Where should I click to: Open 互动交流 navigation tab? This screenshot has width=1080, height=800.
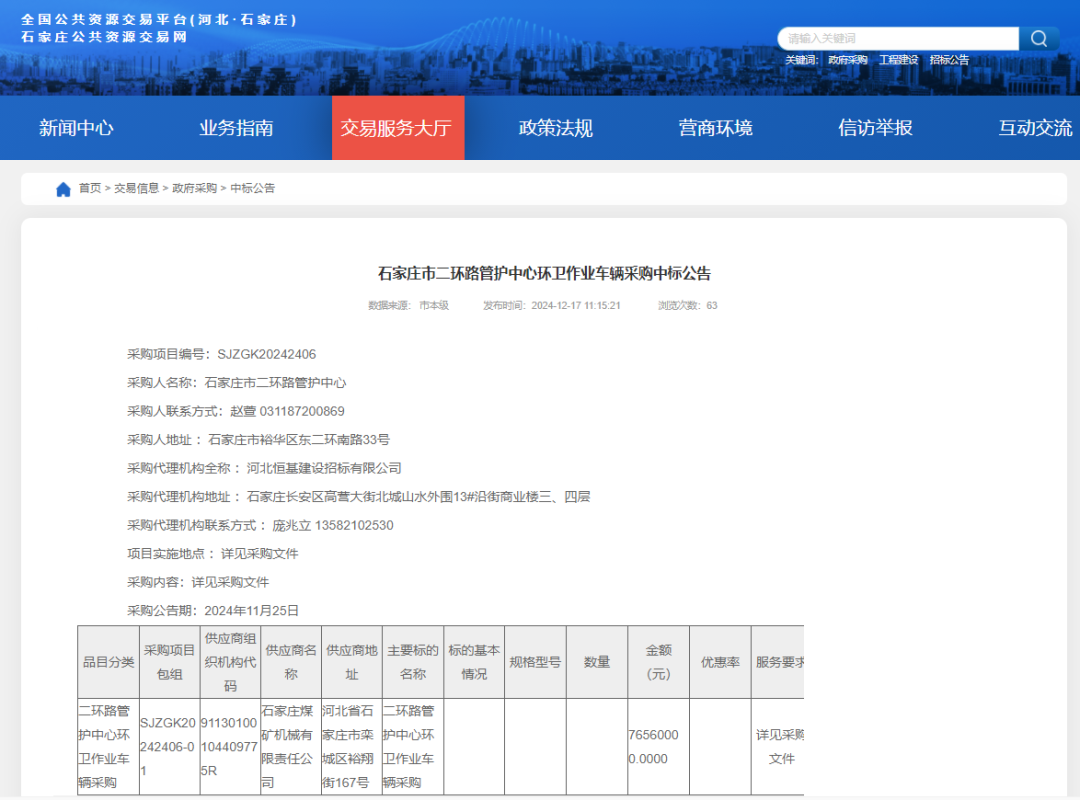click(1035, 128)
